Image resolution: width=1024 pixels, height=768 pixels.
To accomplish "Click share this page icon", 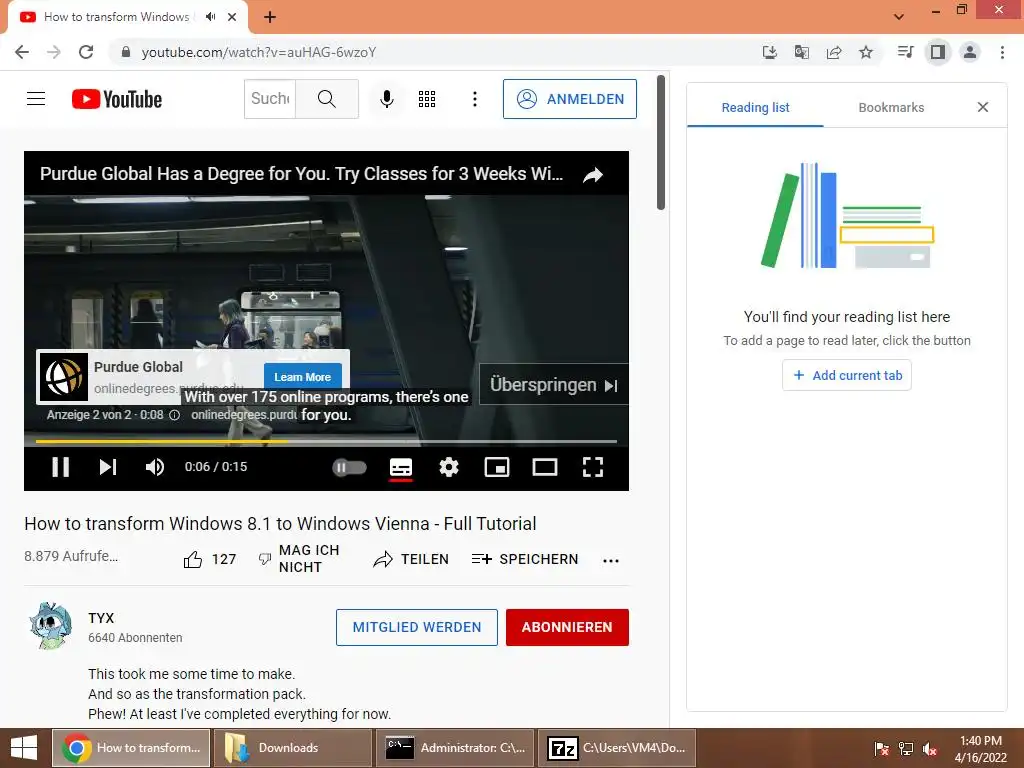I will coord(834,52).
